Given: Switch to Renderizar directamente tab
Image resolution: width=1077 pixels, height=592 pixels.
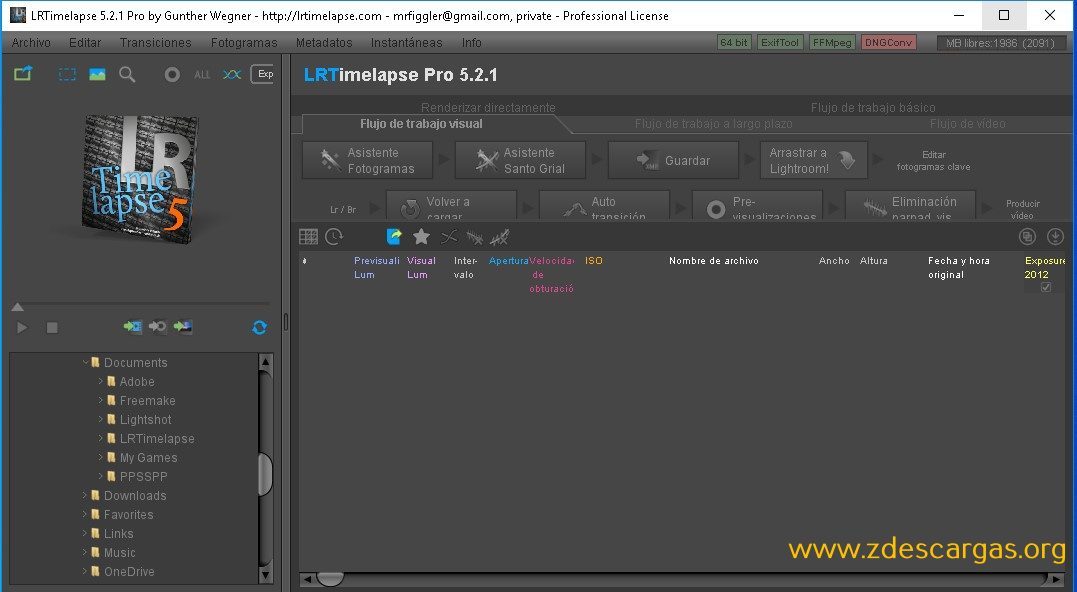Looking at the screenshot, I should click(x=488, y=108).
